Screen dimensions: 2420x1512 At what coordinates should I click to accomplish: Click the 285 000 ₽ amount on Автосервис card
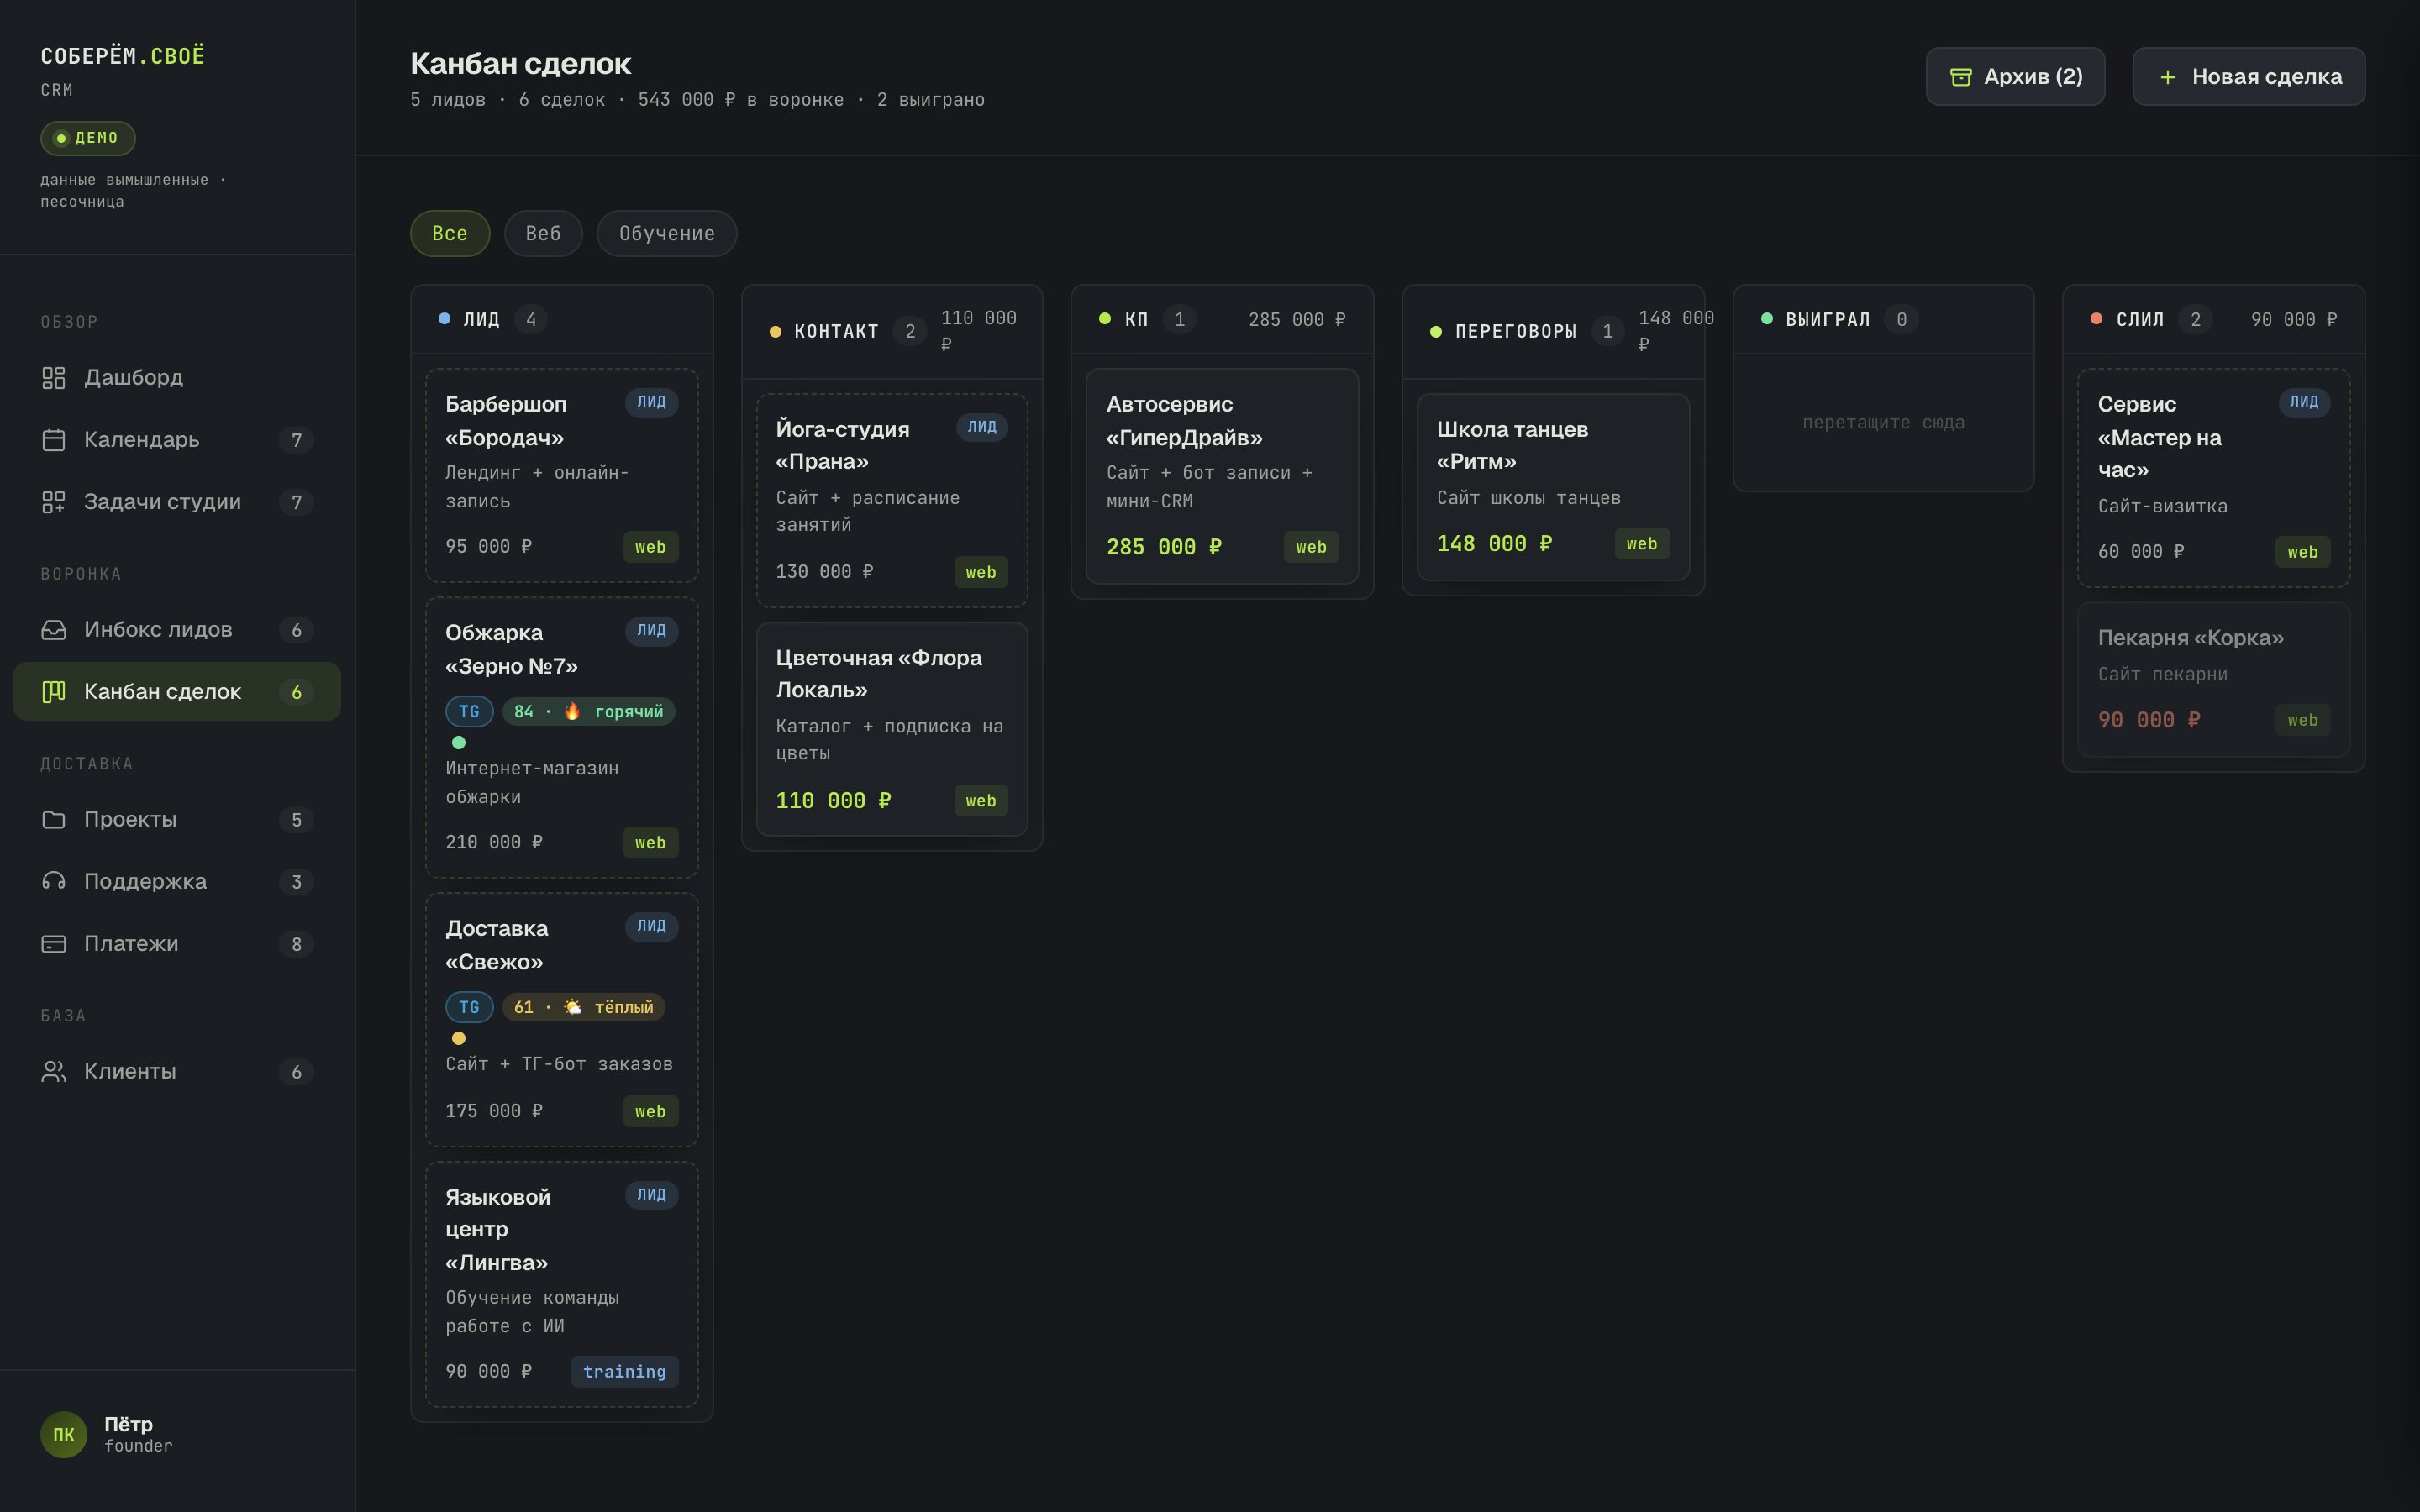[1164, 547]
